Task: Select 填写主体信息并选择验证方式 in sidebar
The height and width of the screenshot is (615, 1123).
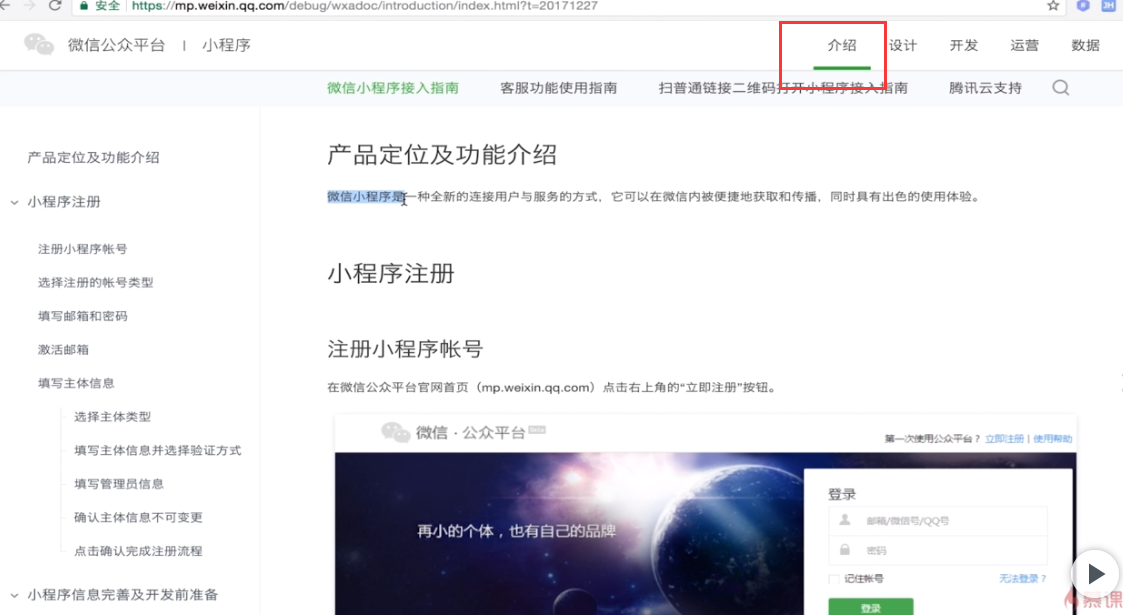Action: [x=158, y=450]
